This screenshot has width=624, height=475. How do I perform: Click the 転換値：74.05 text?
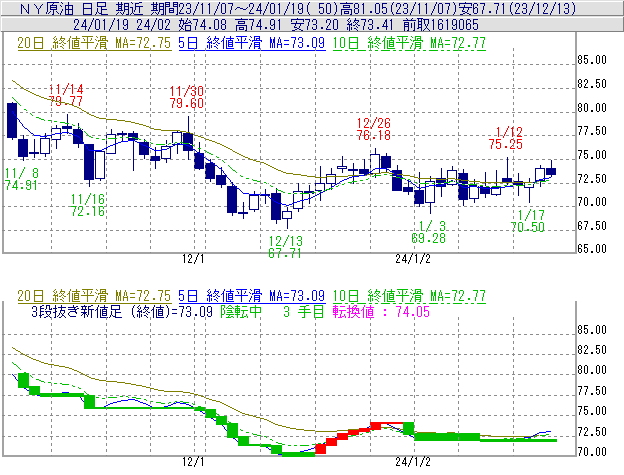(x=381, y=311)
